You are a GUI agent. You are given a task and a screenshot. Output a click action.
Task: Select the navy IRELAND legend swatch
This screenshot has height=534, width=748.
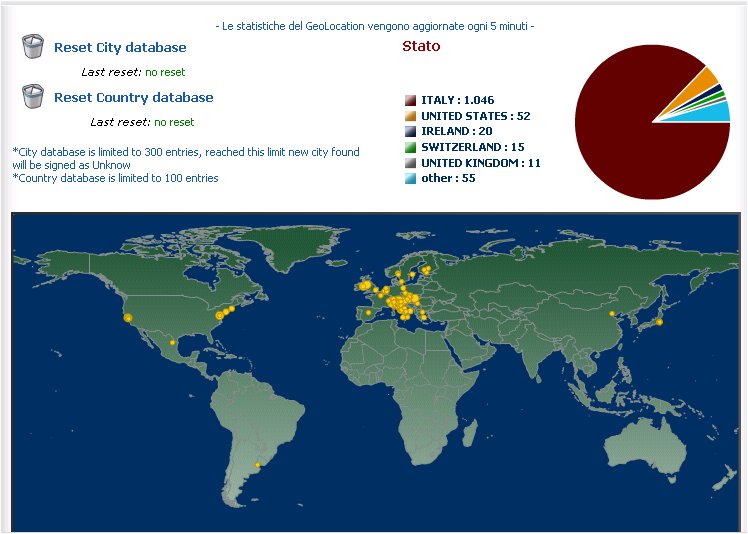click(x=410, y=131)
